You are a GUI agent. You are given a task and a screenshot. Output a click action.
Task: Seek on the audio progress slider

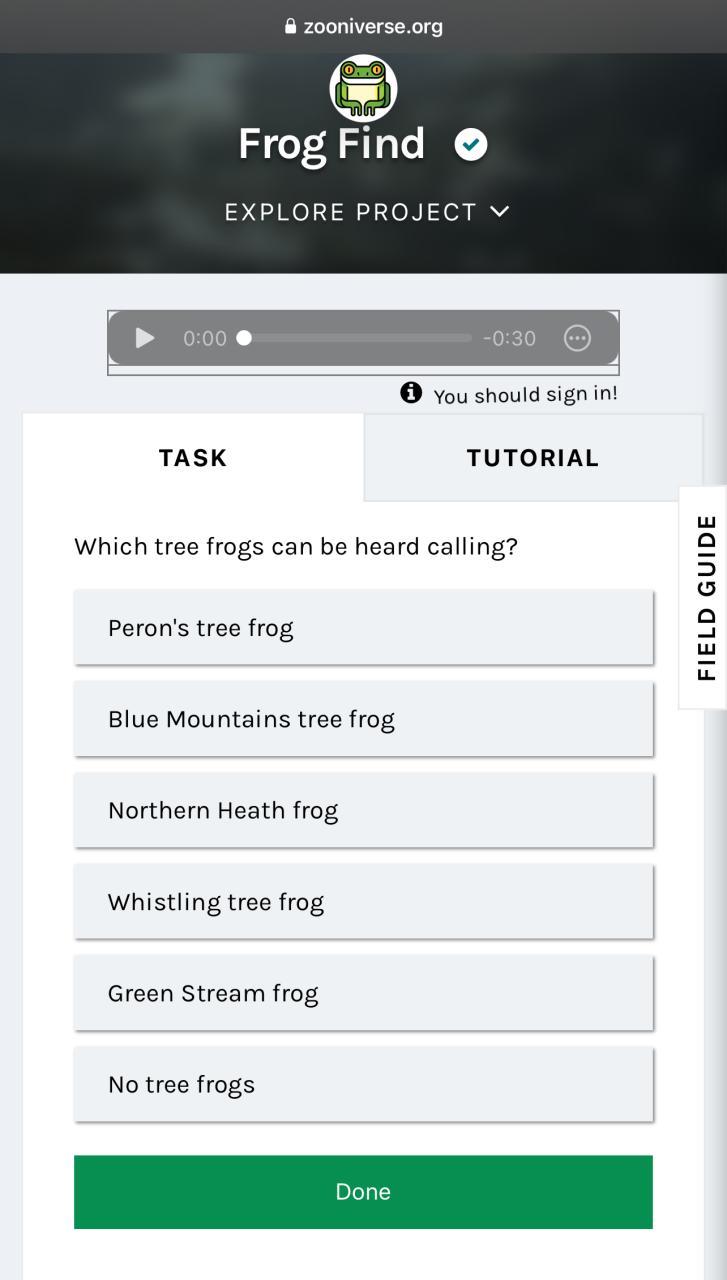coord(357,338)
